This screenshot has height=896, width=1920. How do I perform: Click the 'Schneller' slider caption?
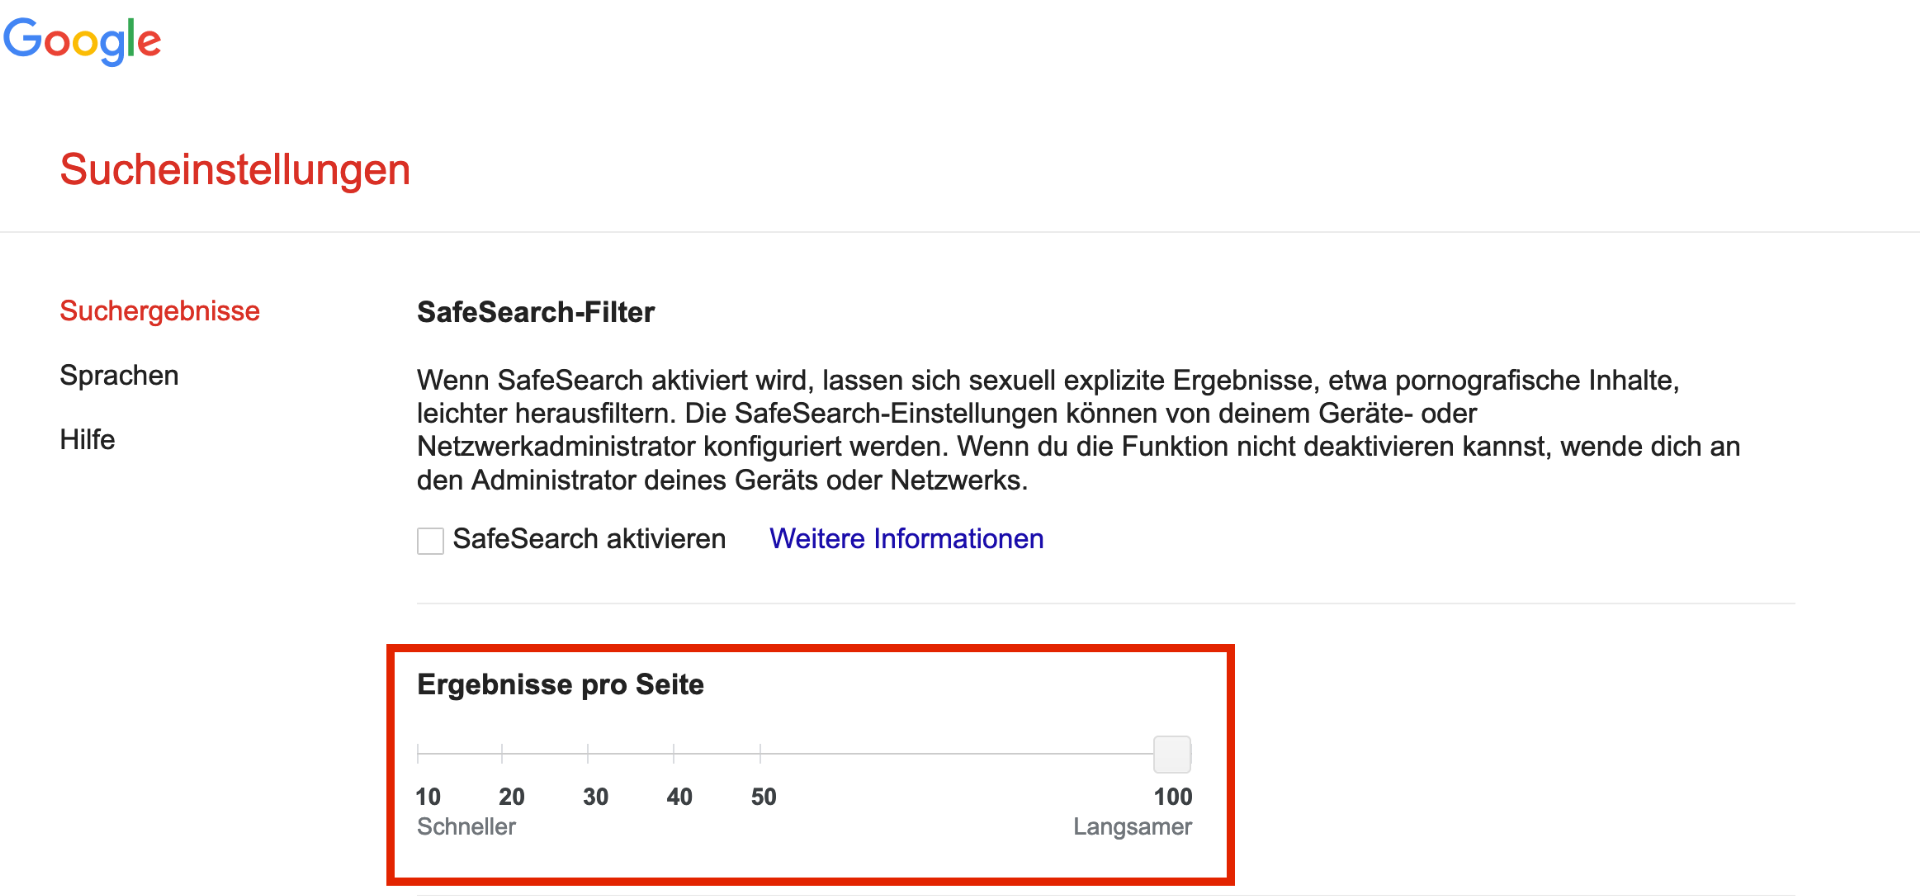point(466,827)
